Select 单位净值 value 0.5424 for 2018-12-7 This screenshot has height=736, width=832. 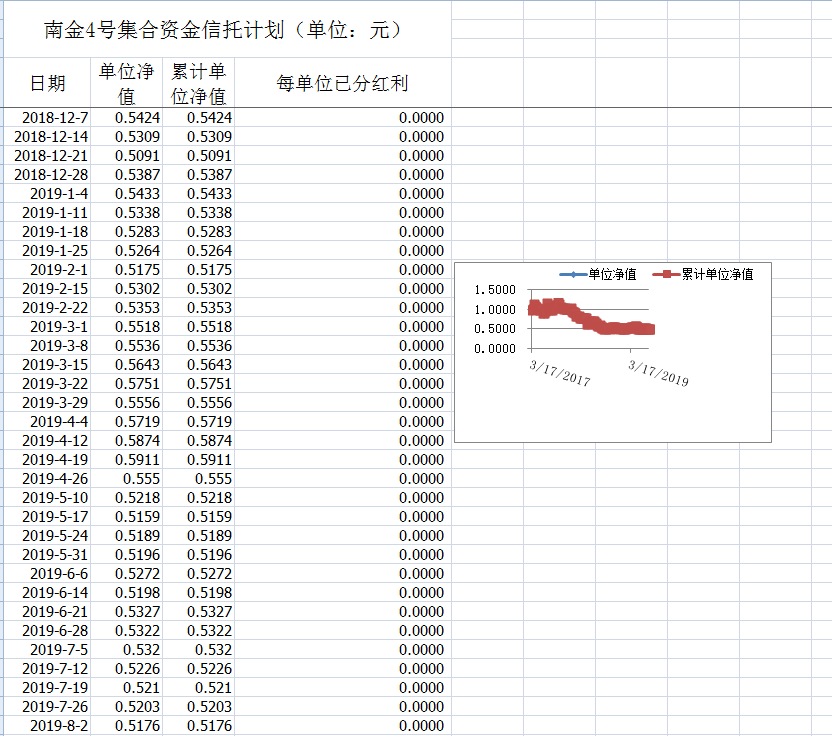pyautogui.click(x=126, y=117)
